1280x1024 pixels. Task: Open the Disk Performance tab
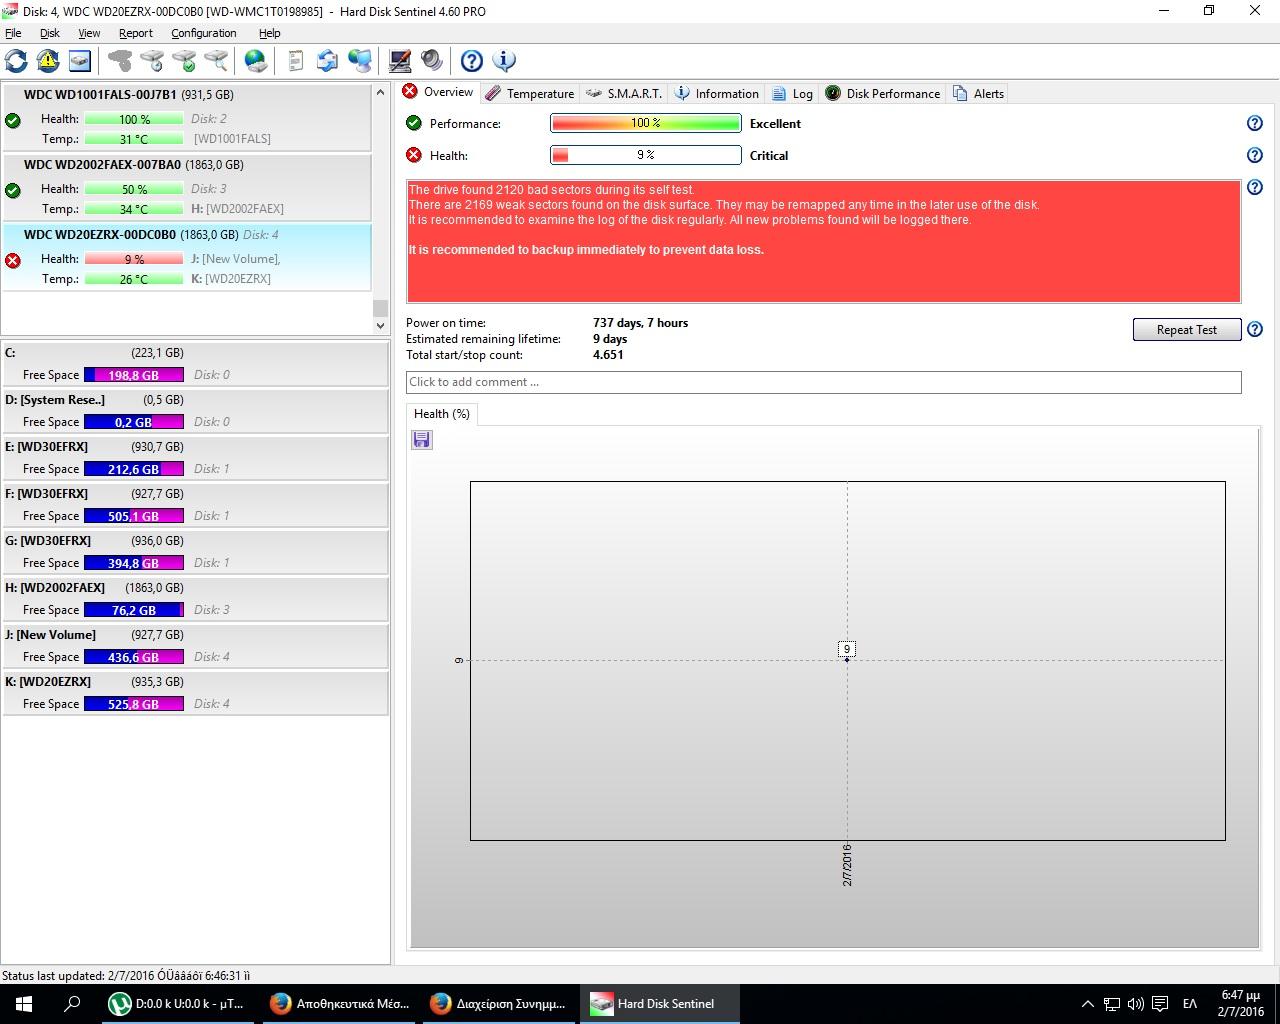point(882,93)
